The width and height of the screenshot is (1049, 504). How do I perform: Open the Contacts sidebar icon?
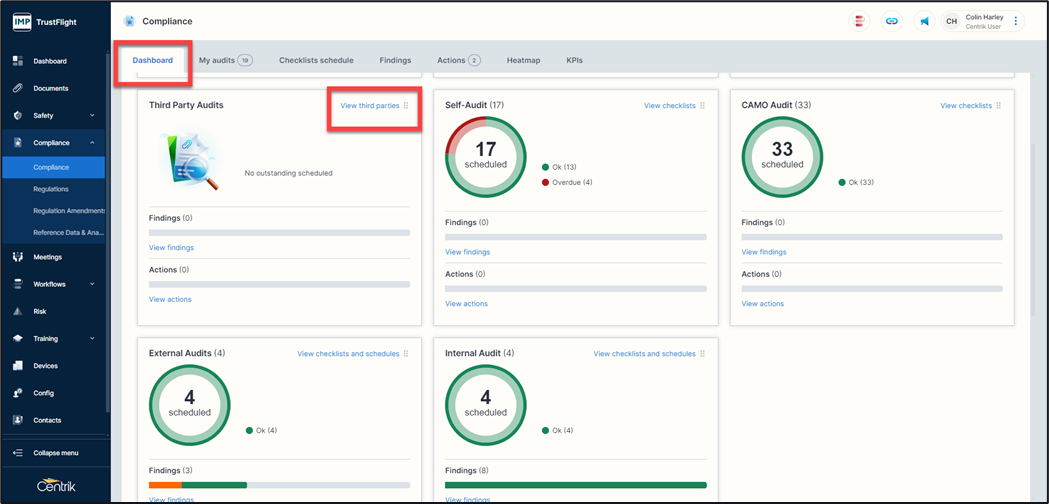19,420
